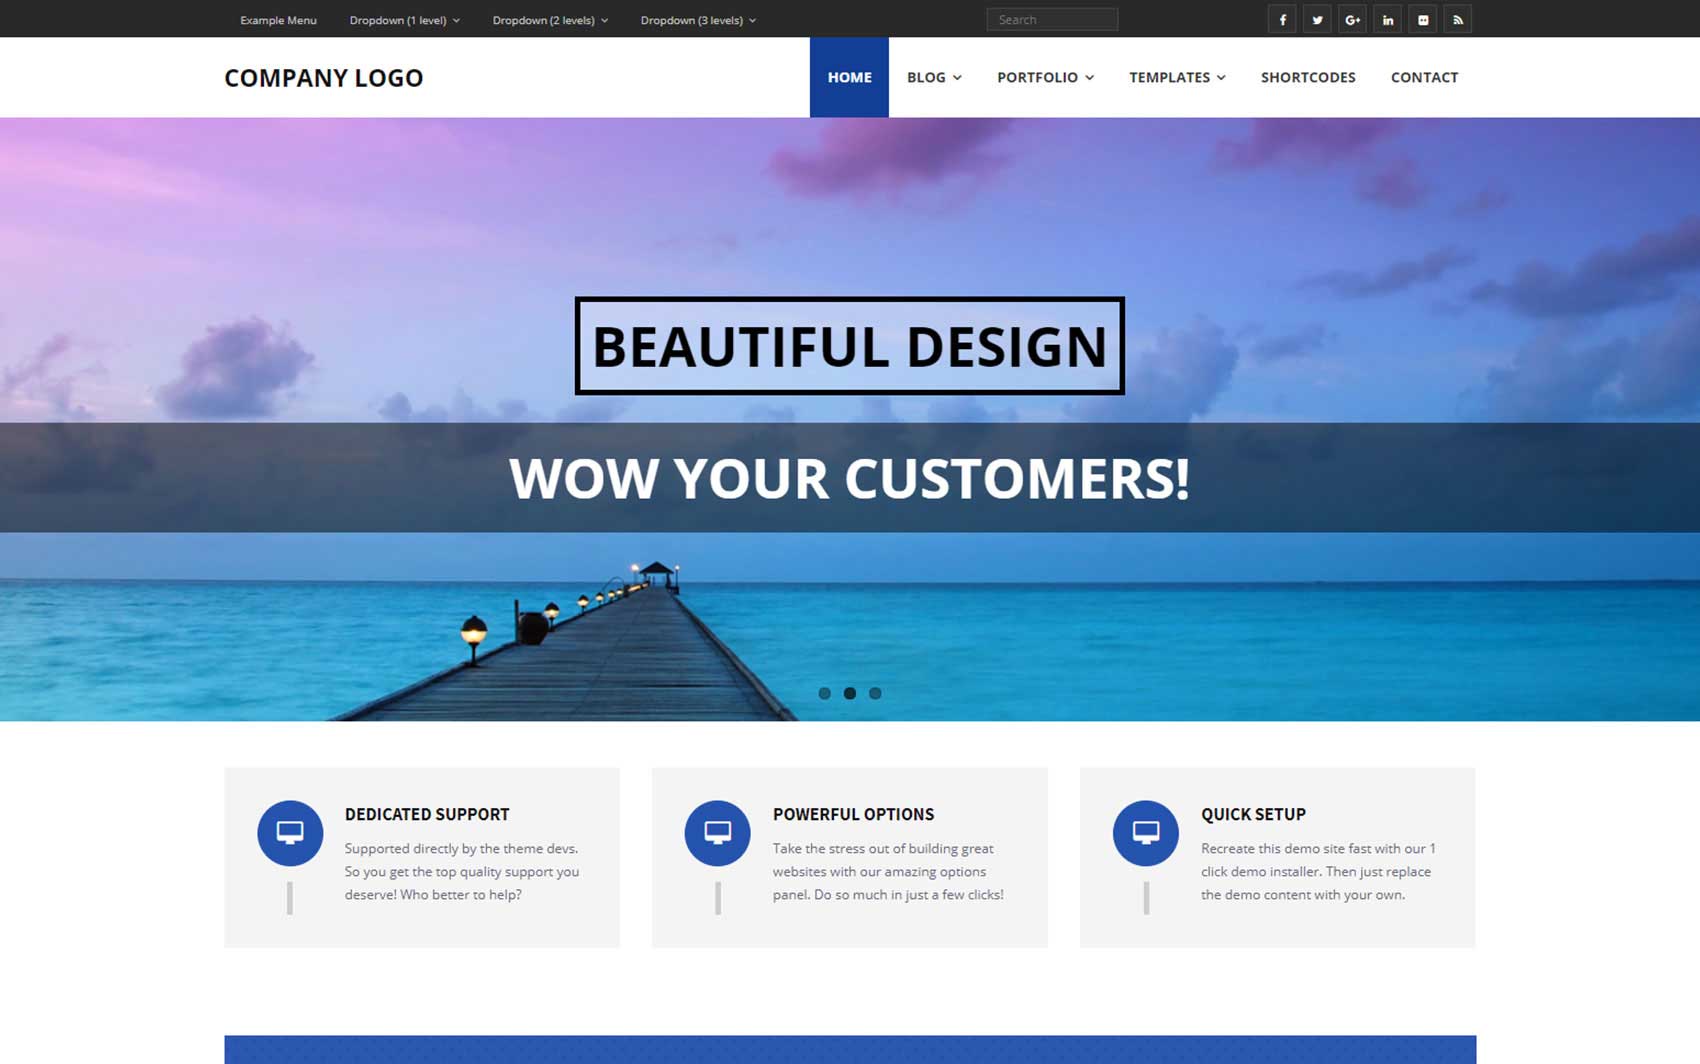Select the middle slider pagination dot
The height and width of the screenshot is (1064, 1700).
(x=850, y=693)
